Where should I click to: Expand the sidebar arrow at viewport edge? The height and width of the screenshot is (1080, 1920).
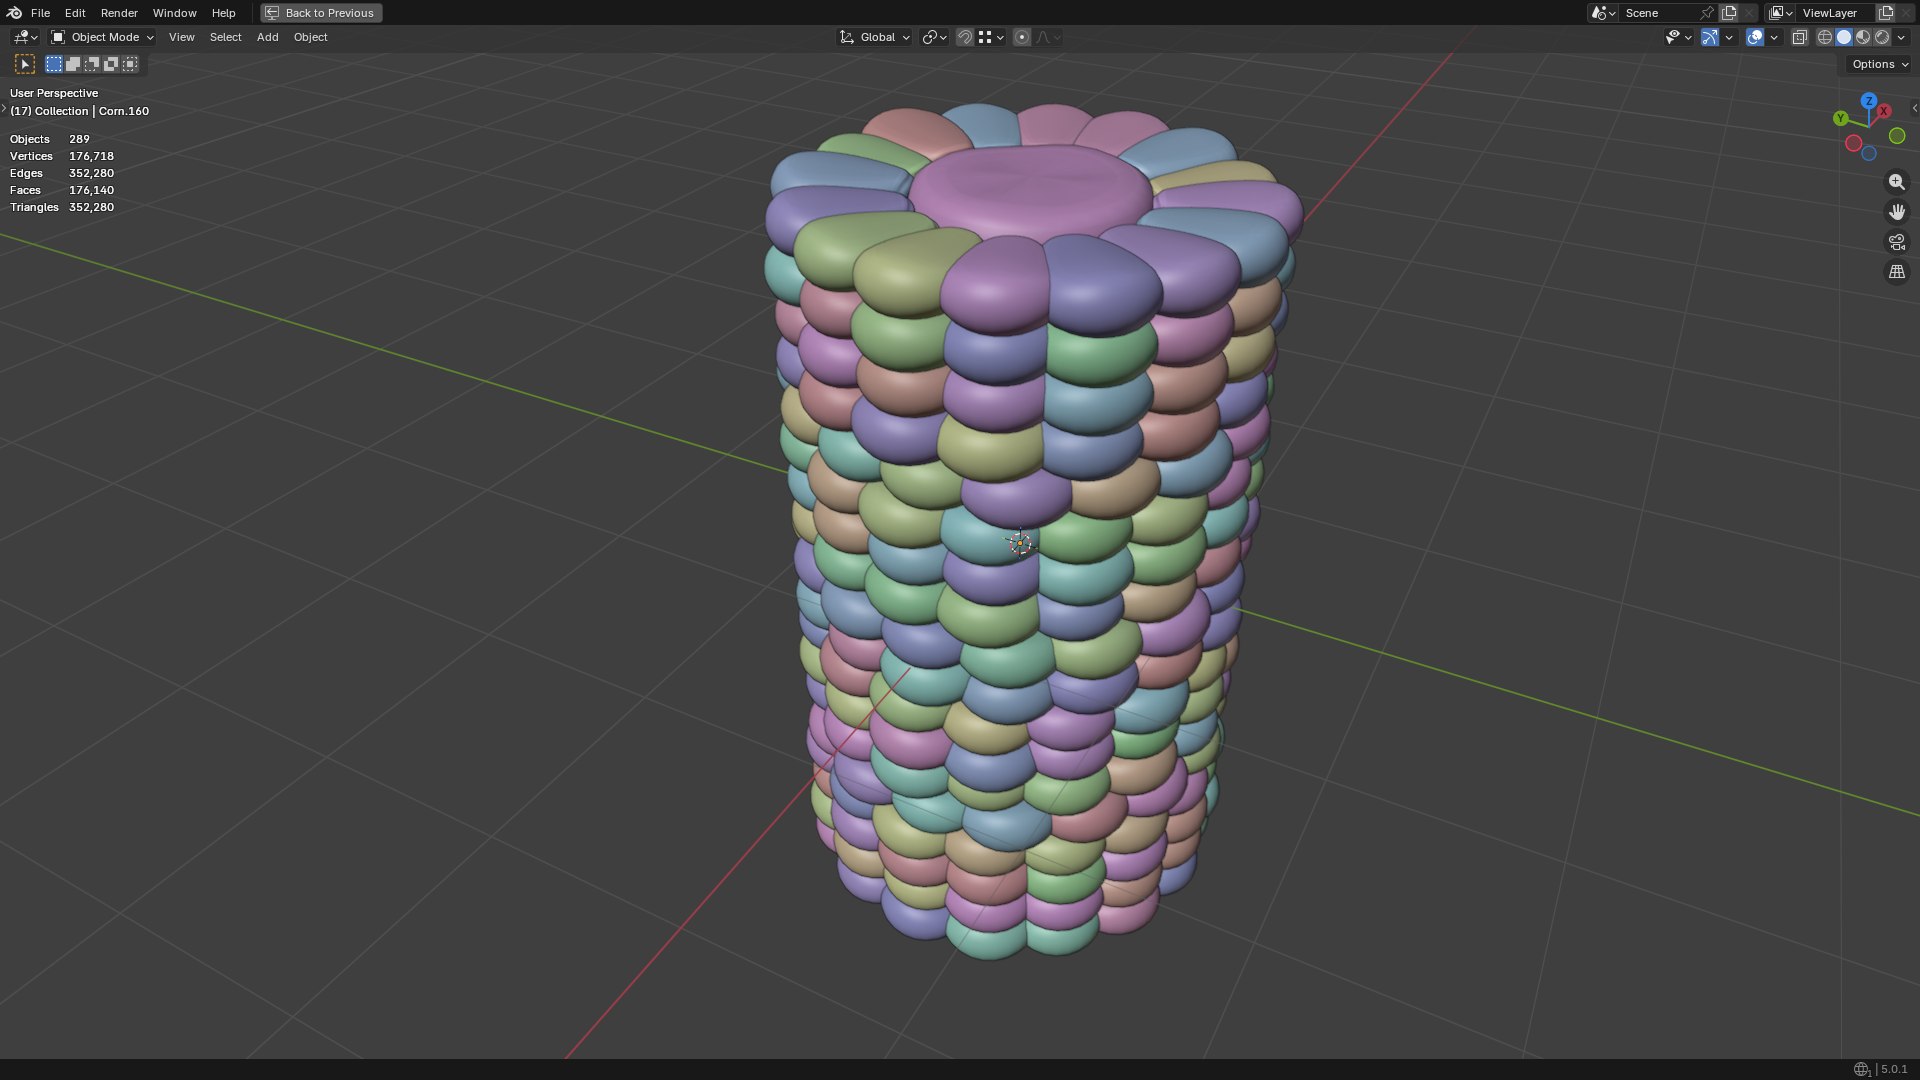tap(1914, 108)
